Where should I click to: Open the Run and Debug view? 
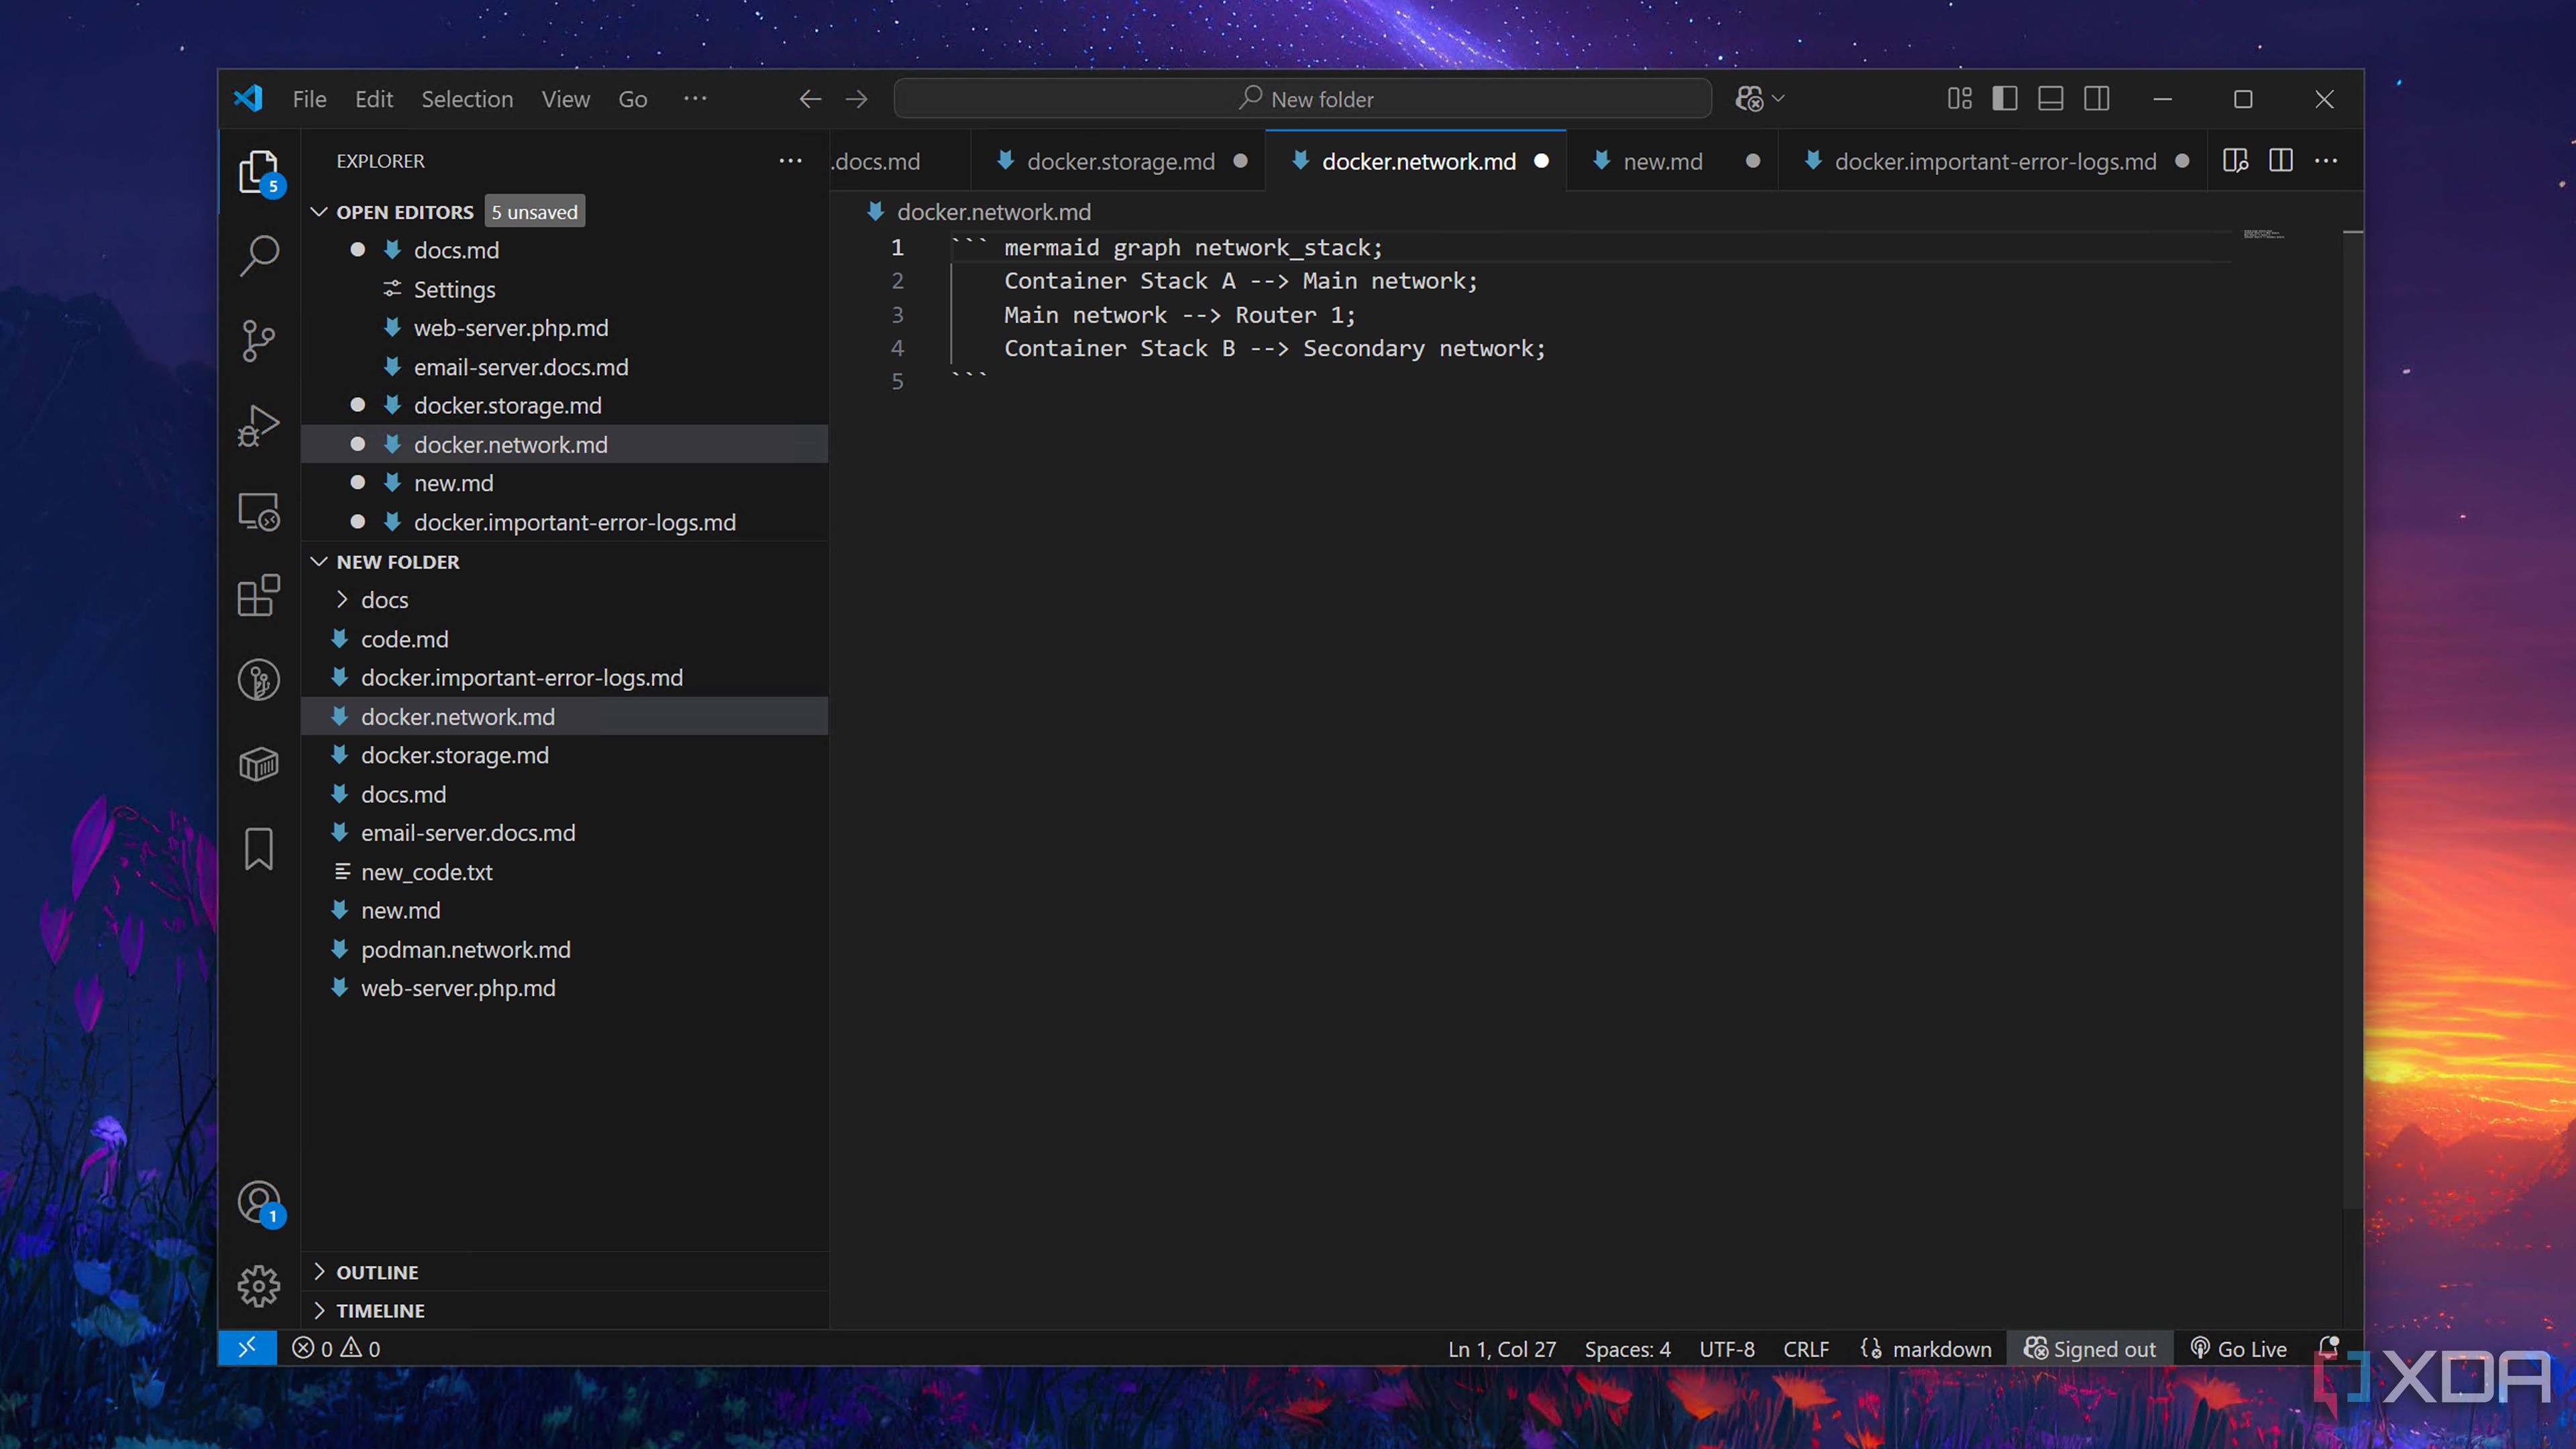pos(259,426)
